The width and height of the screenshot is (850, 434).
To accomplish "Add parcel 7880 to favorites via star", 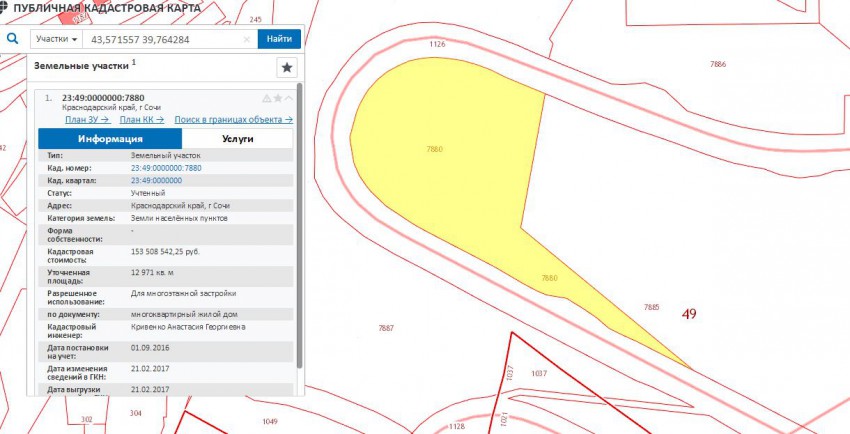I will click(278, 98).
